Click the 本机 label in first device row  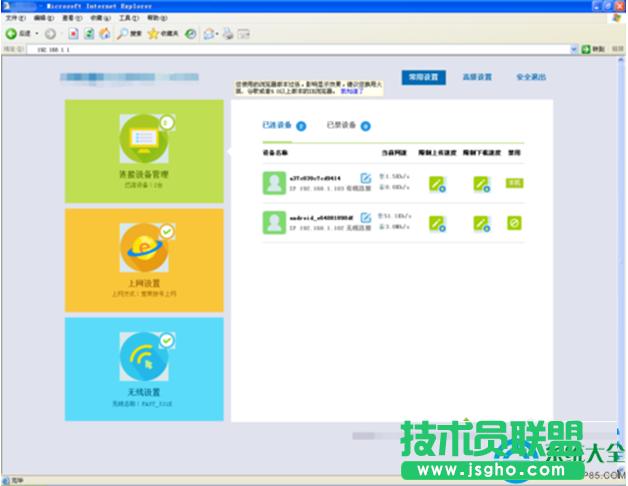pos(514,183)
